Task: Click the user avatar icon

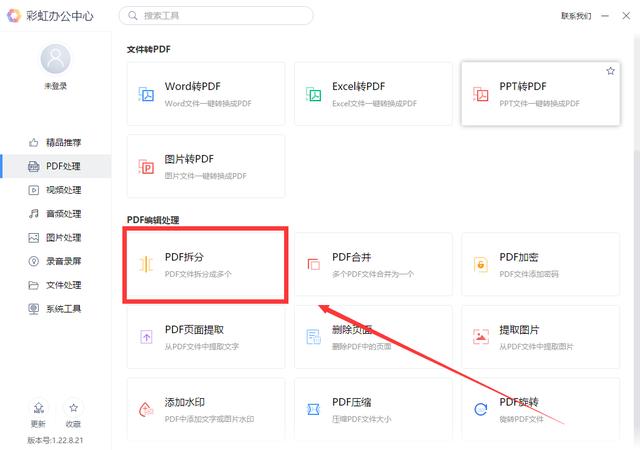Action: (x=56, y=59)
